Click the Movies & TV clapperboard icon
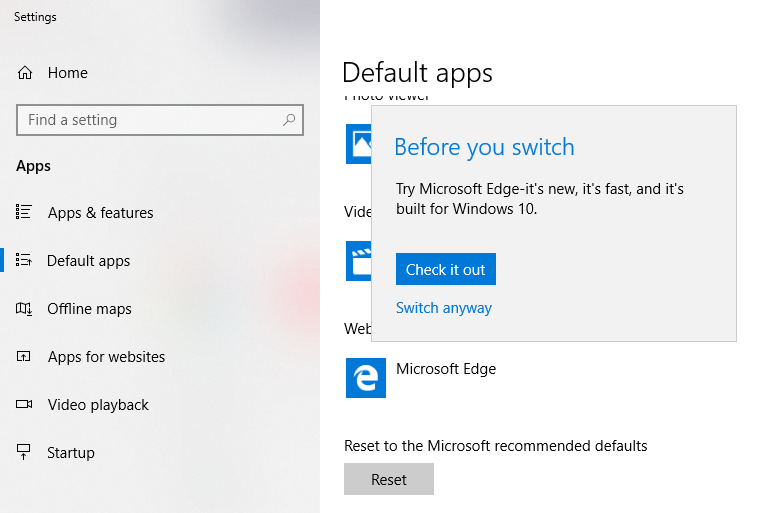Screen dimensions: 758x513 point(358,261)
